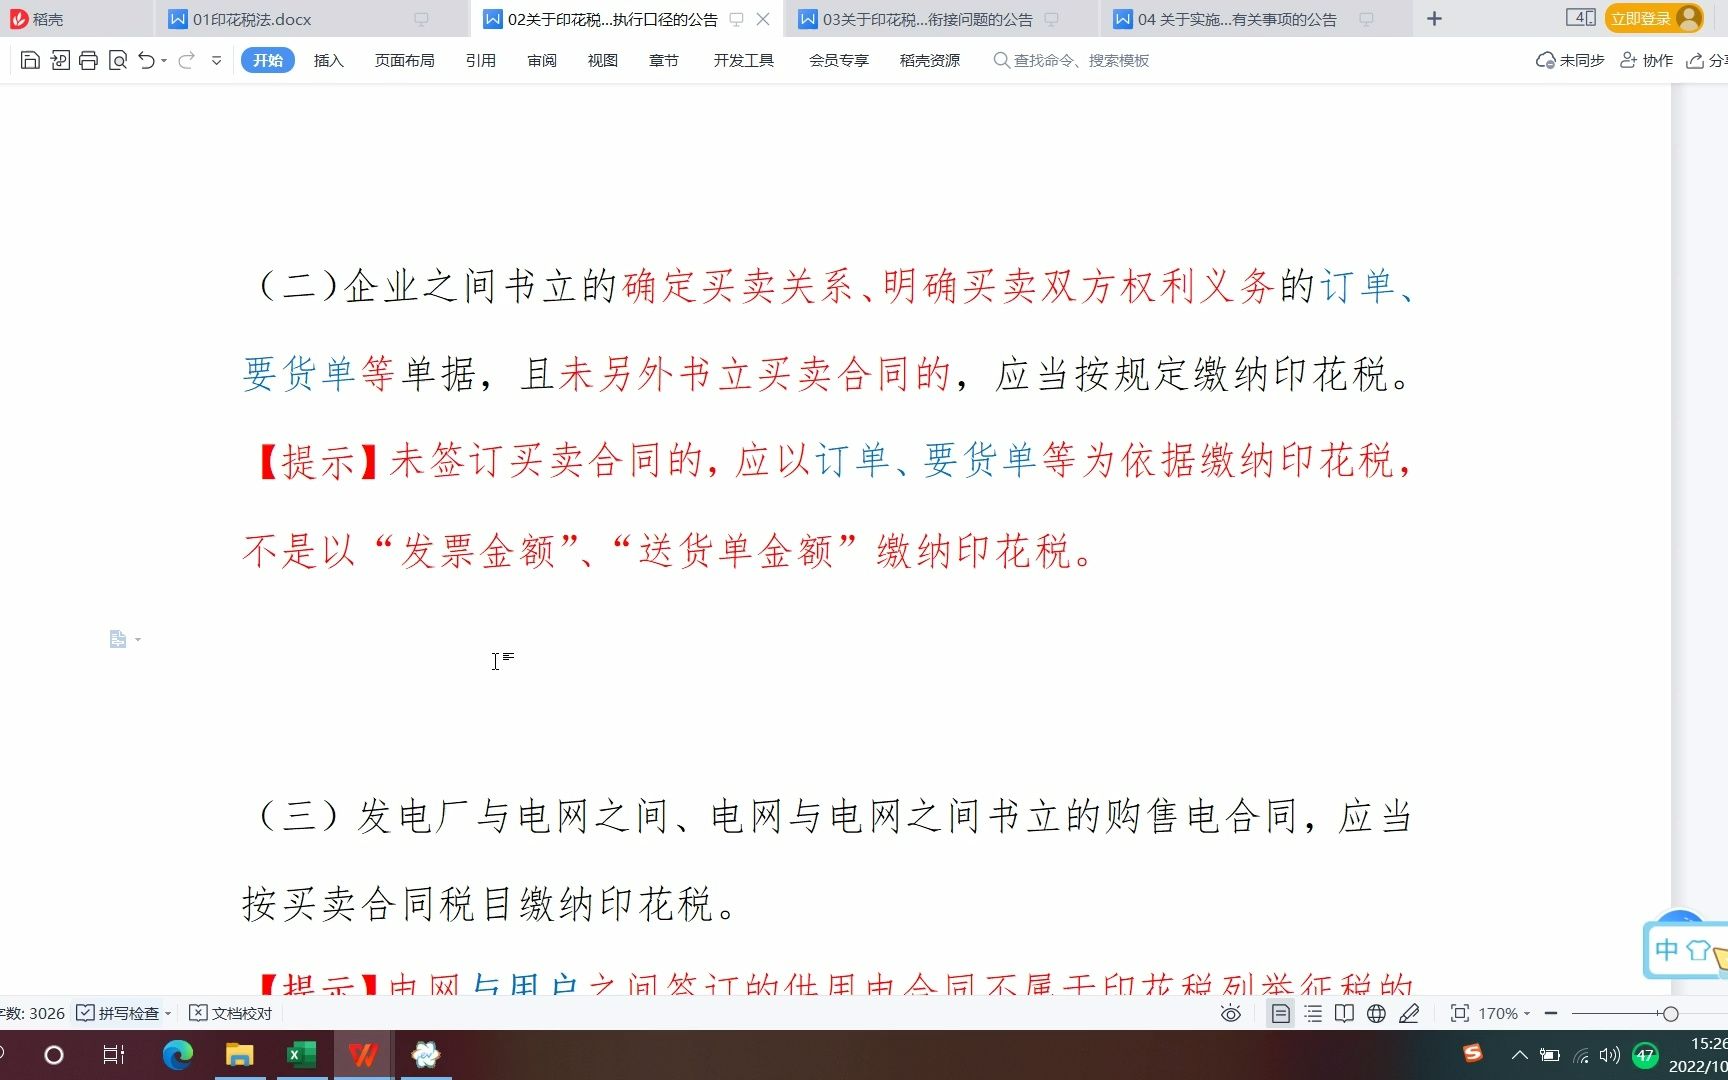Image resolution: width=1728 pixels, height=1080 pixels.
Task: Open the 开发工具 tab
Action: pyautogui.click(x=743, y=61)
